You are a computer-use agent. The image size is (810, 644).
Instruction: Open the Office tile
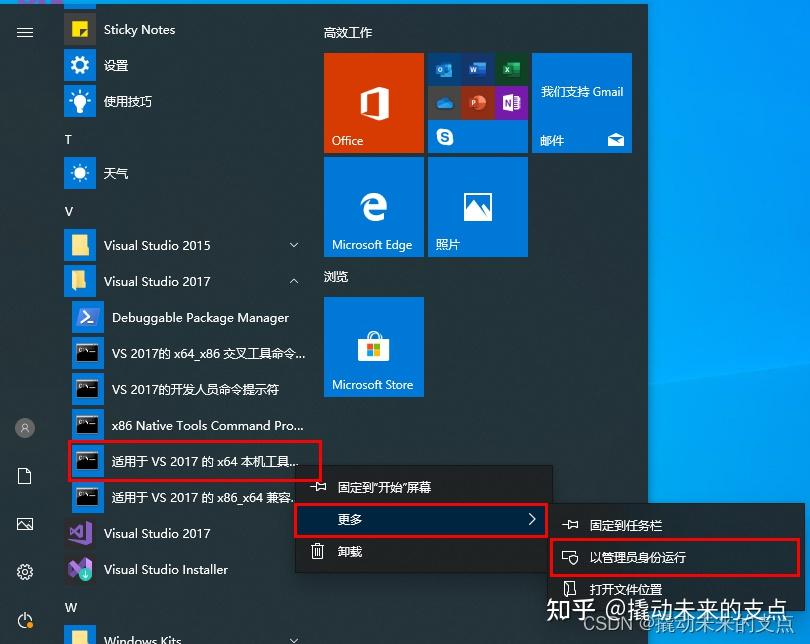click(x=373, y=102)
